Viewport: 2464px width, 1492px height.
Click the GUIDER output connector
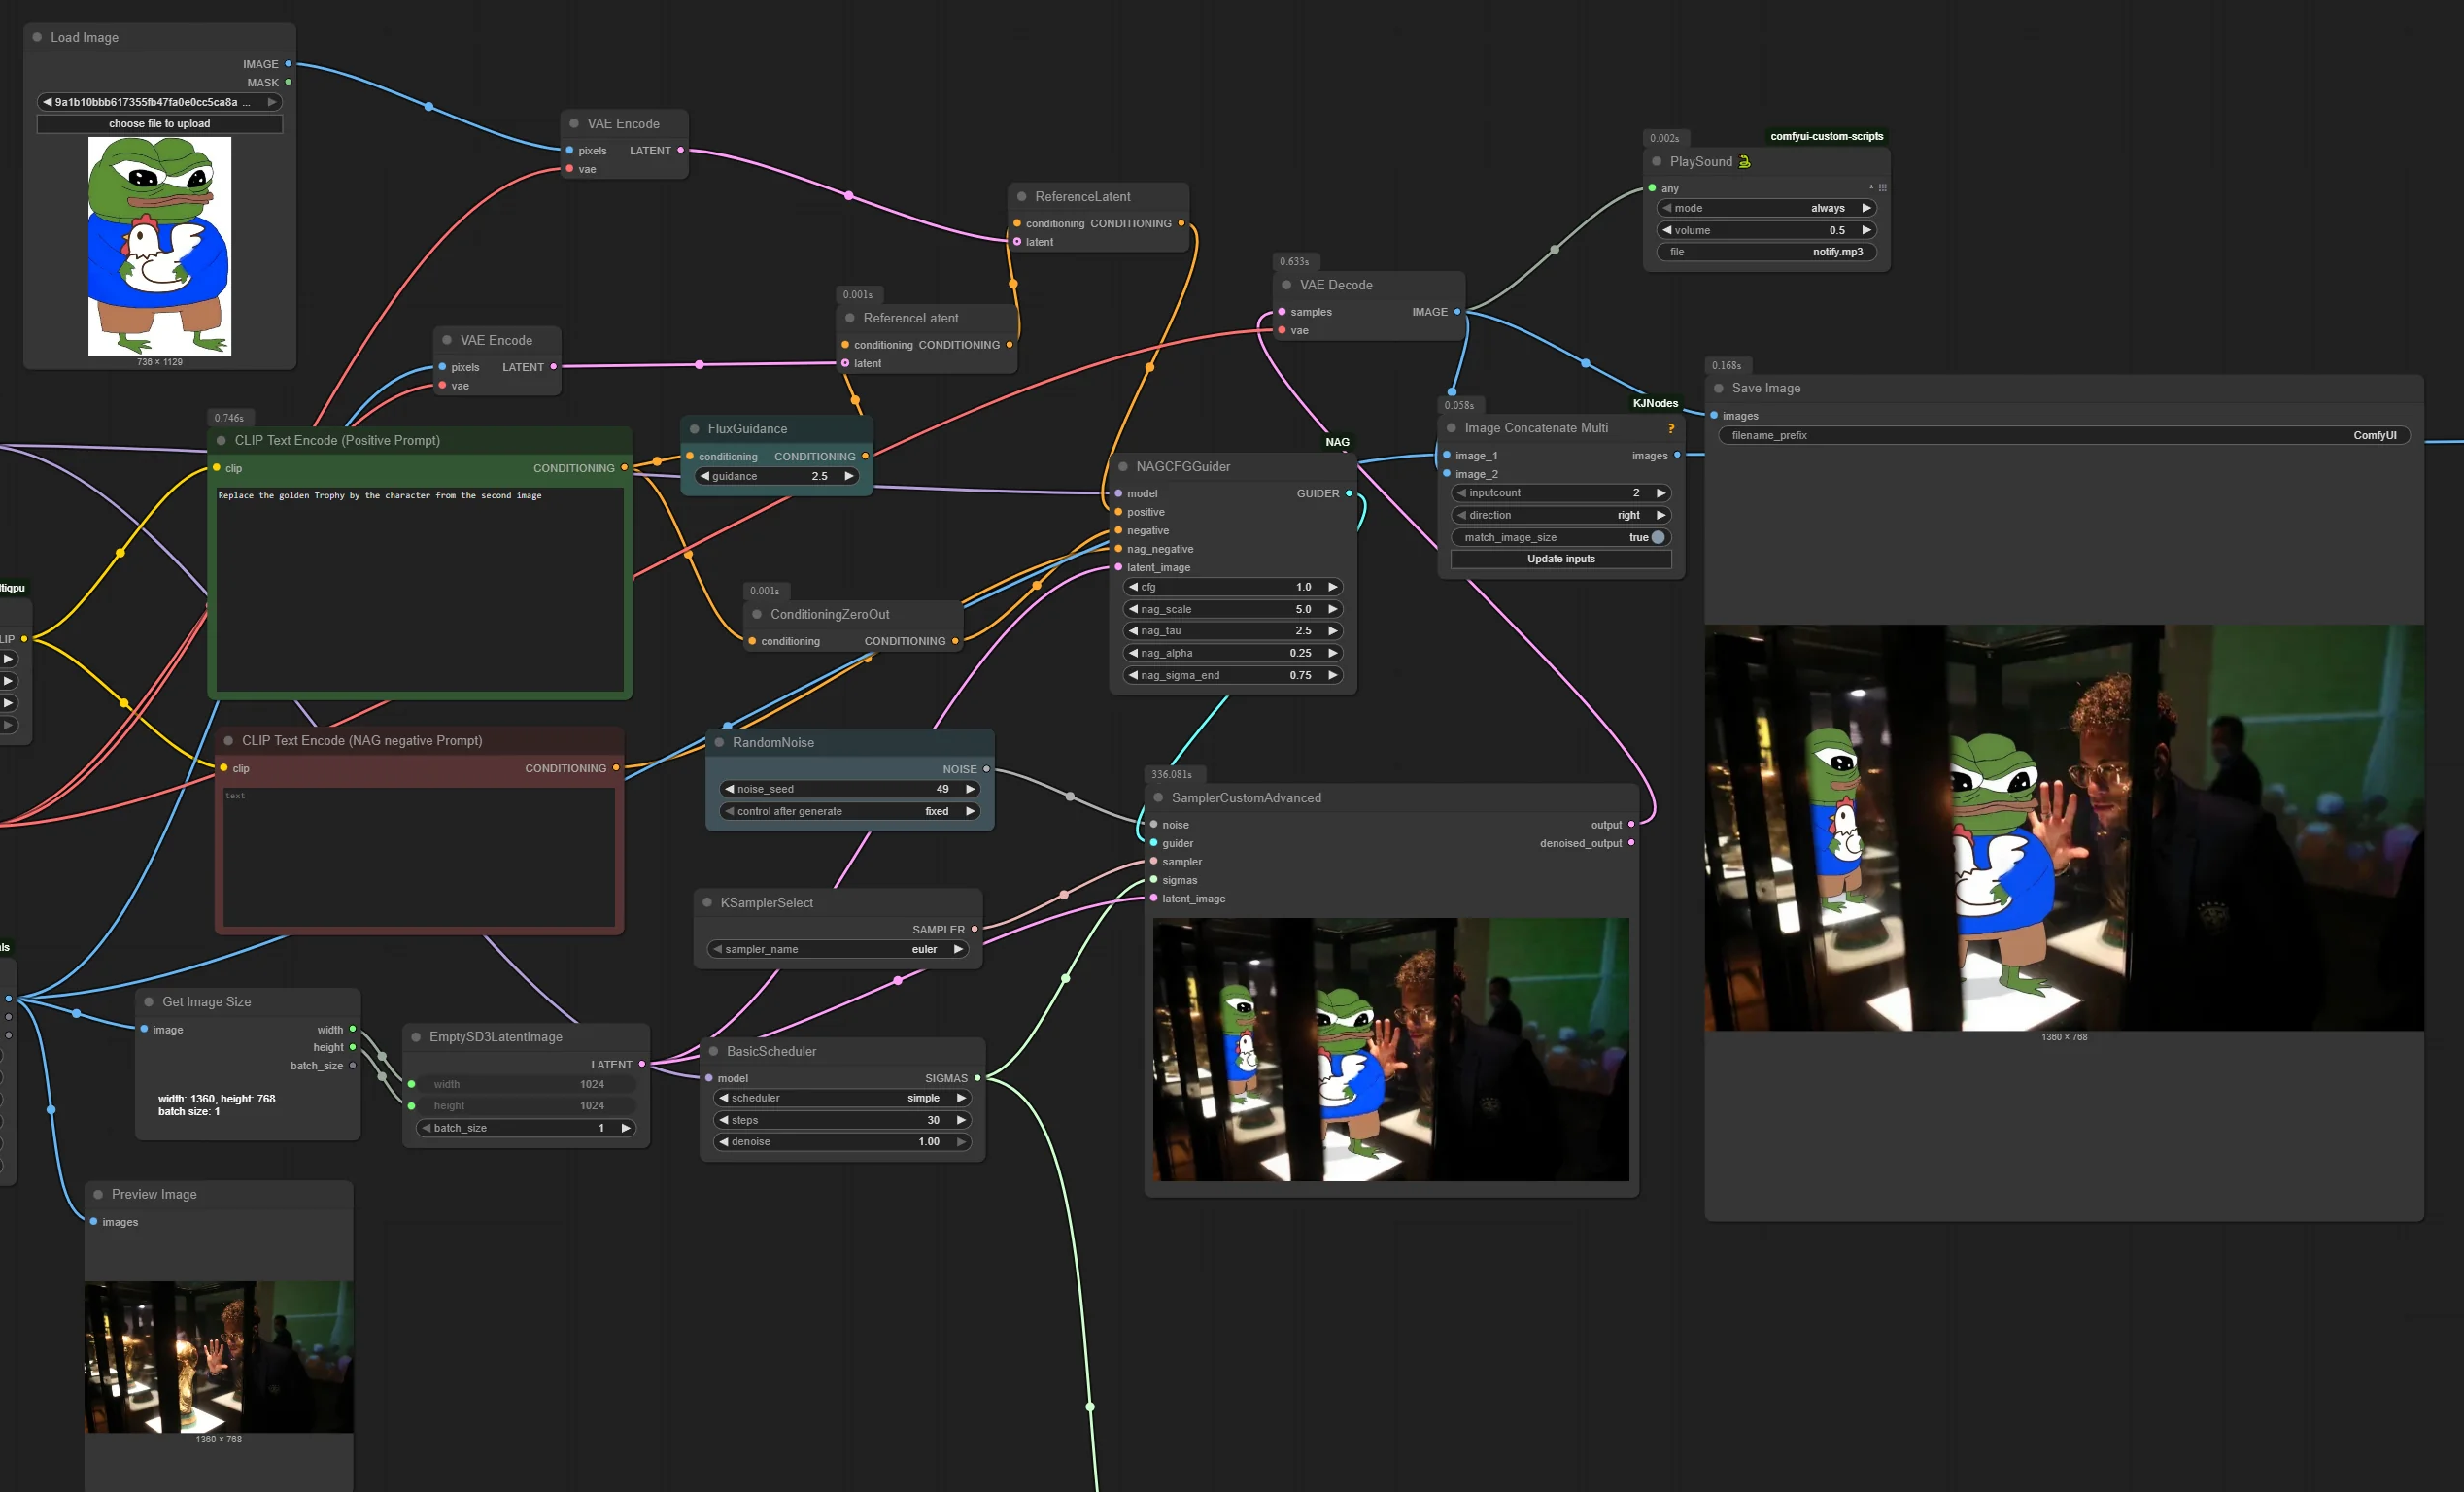click(1348, 494)
